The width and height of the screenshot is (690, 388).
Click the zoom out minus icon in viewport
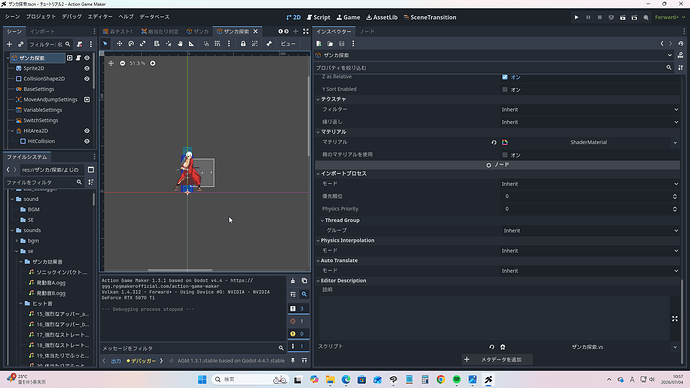122,63
